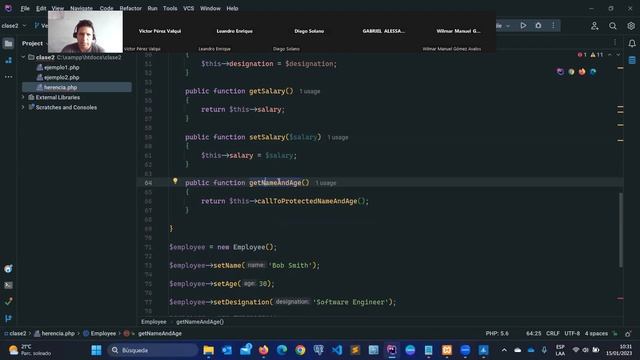Click the taskbar Búsqueda search box
This screenshot has height=360, width=640.
tap(153, 350)
